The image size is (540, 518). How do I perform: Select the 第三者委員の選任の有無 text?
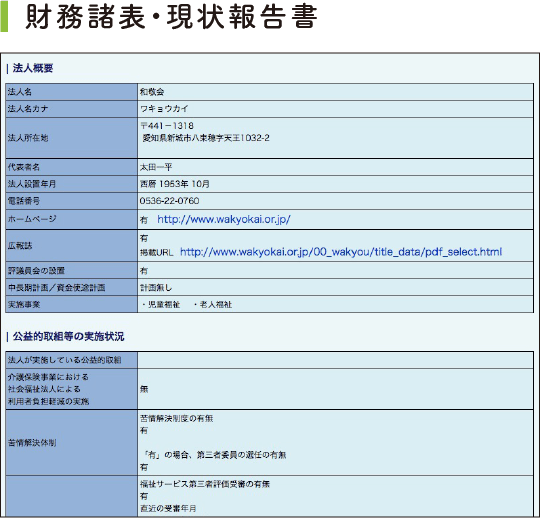[x=241, y=455]
